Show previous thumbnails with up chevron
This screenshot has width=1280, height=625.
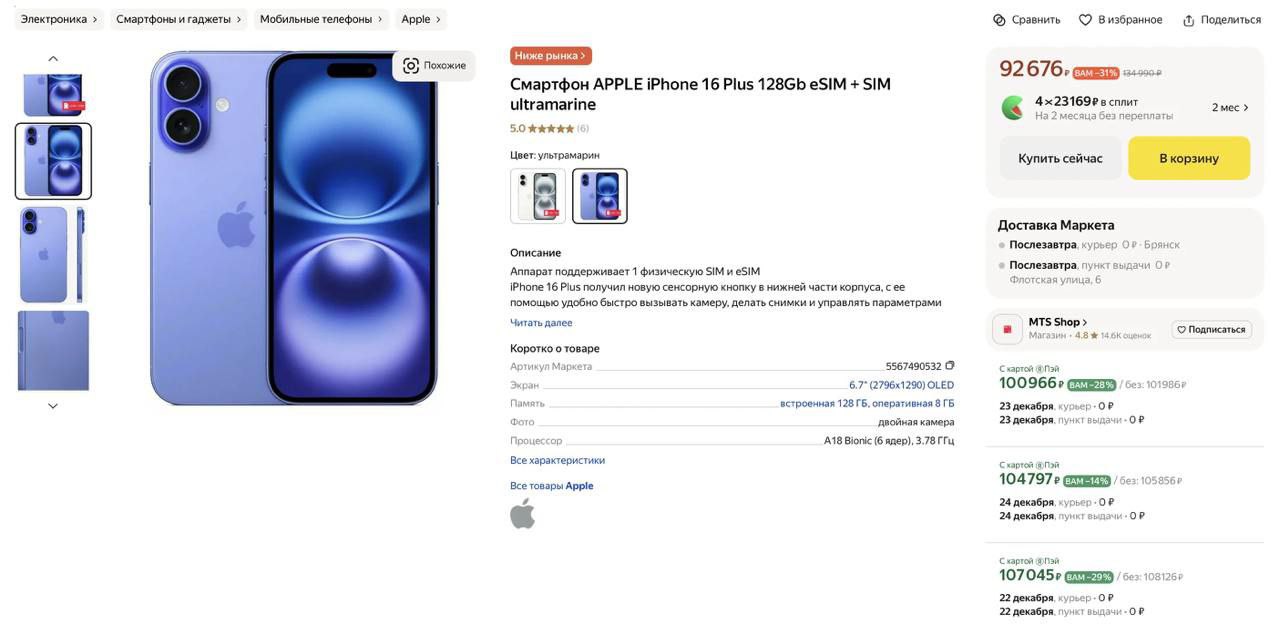click(x=53, y=59)
